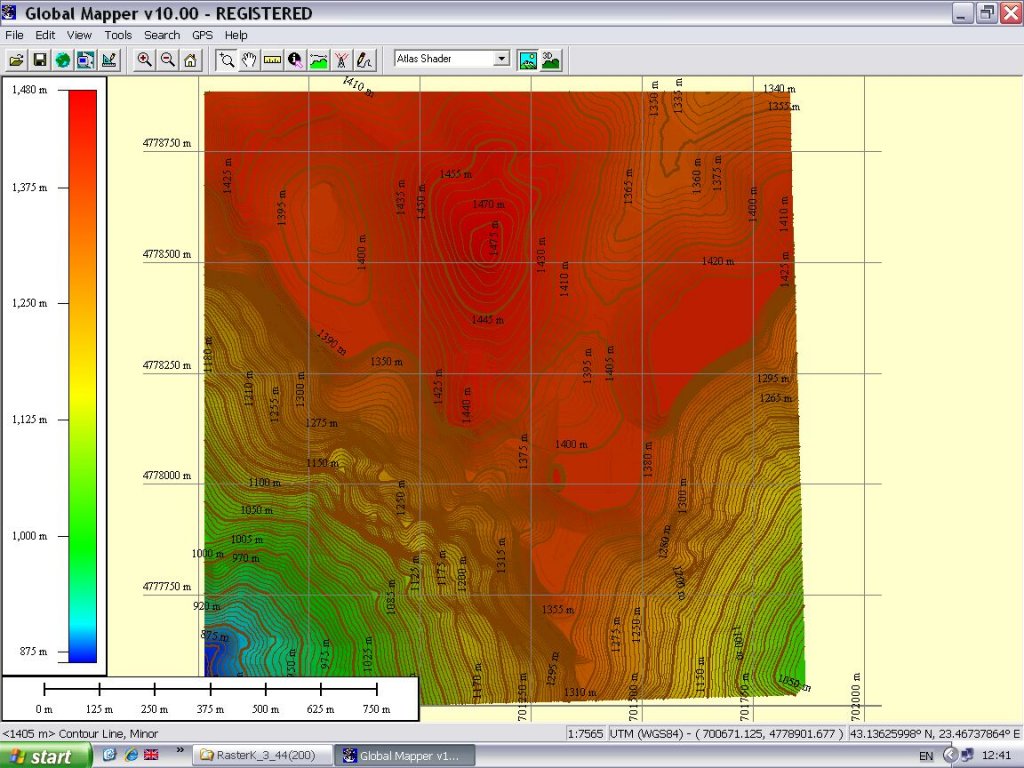Open the Tools menu
The height and width of the screenshot is (768, 1024).
point(118,35)
